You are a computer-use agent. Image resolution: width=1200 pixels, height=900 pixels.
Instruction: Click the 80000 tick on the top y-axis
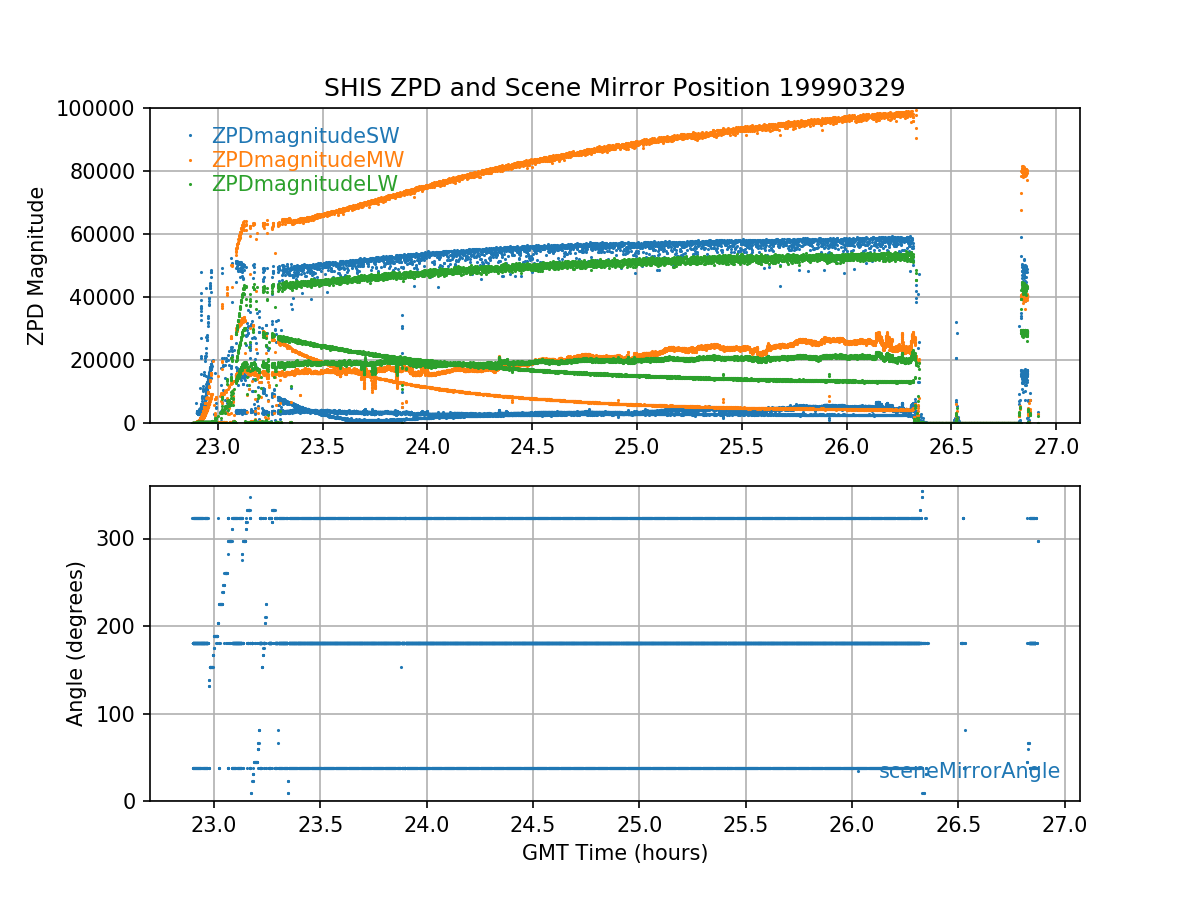point(110,171)
